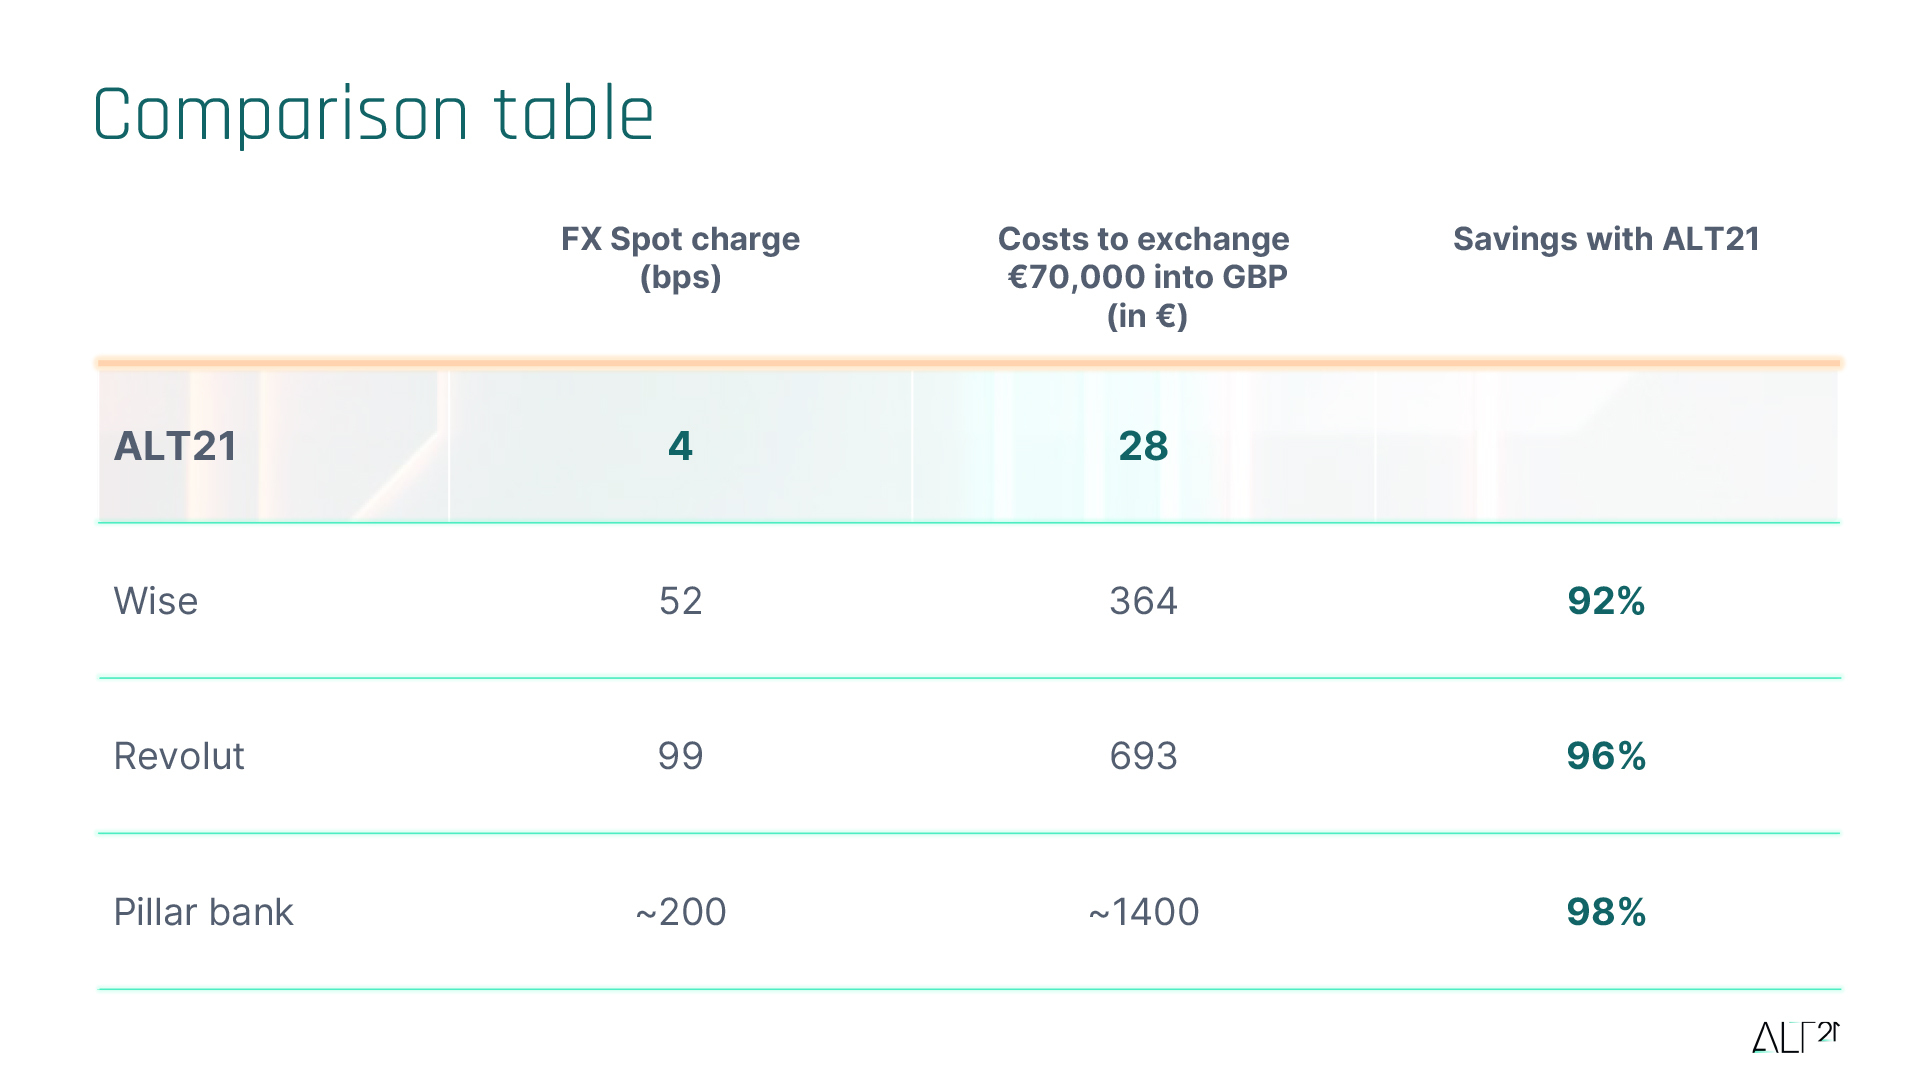Viewport: 1920px width, 1080px height.
Task: Select the Pillar bank row label
Action: point(203,912)
